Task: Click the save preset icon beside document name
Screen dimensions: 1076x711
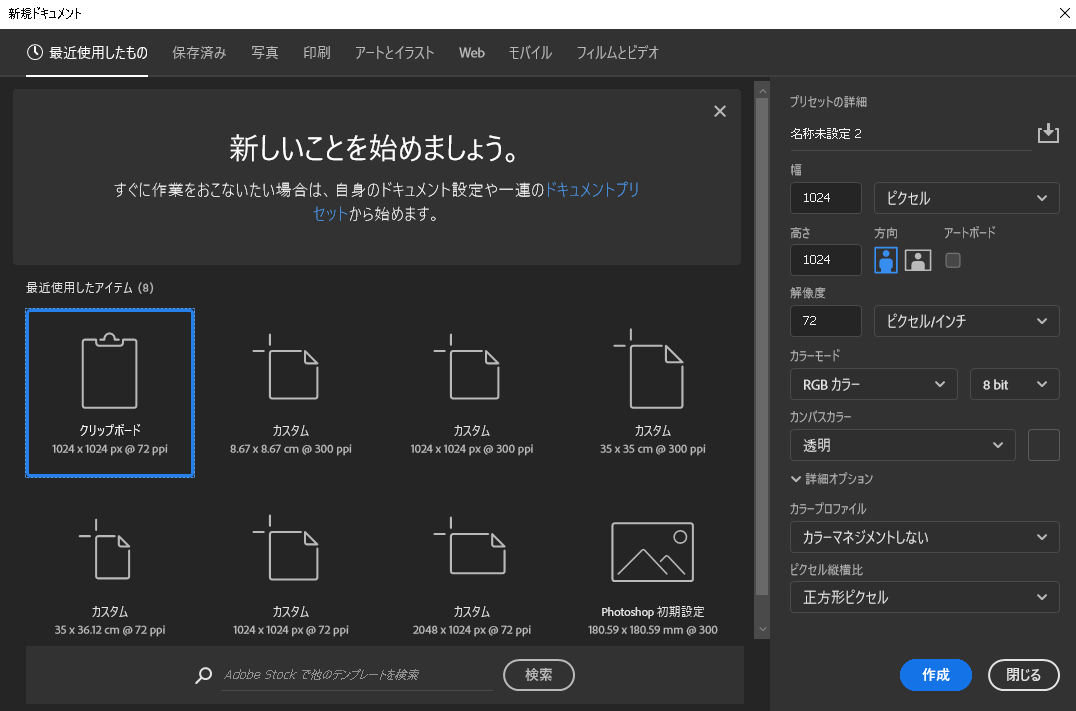Action: tap(1047, 133)
